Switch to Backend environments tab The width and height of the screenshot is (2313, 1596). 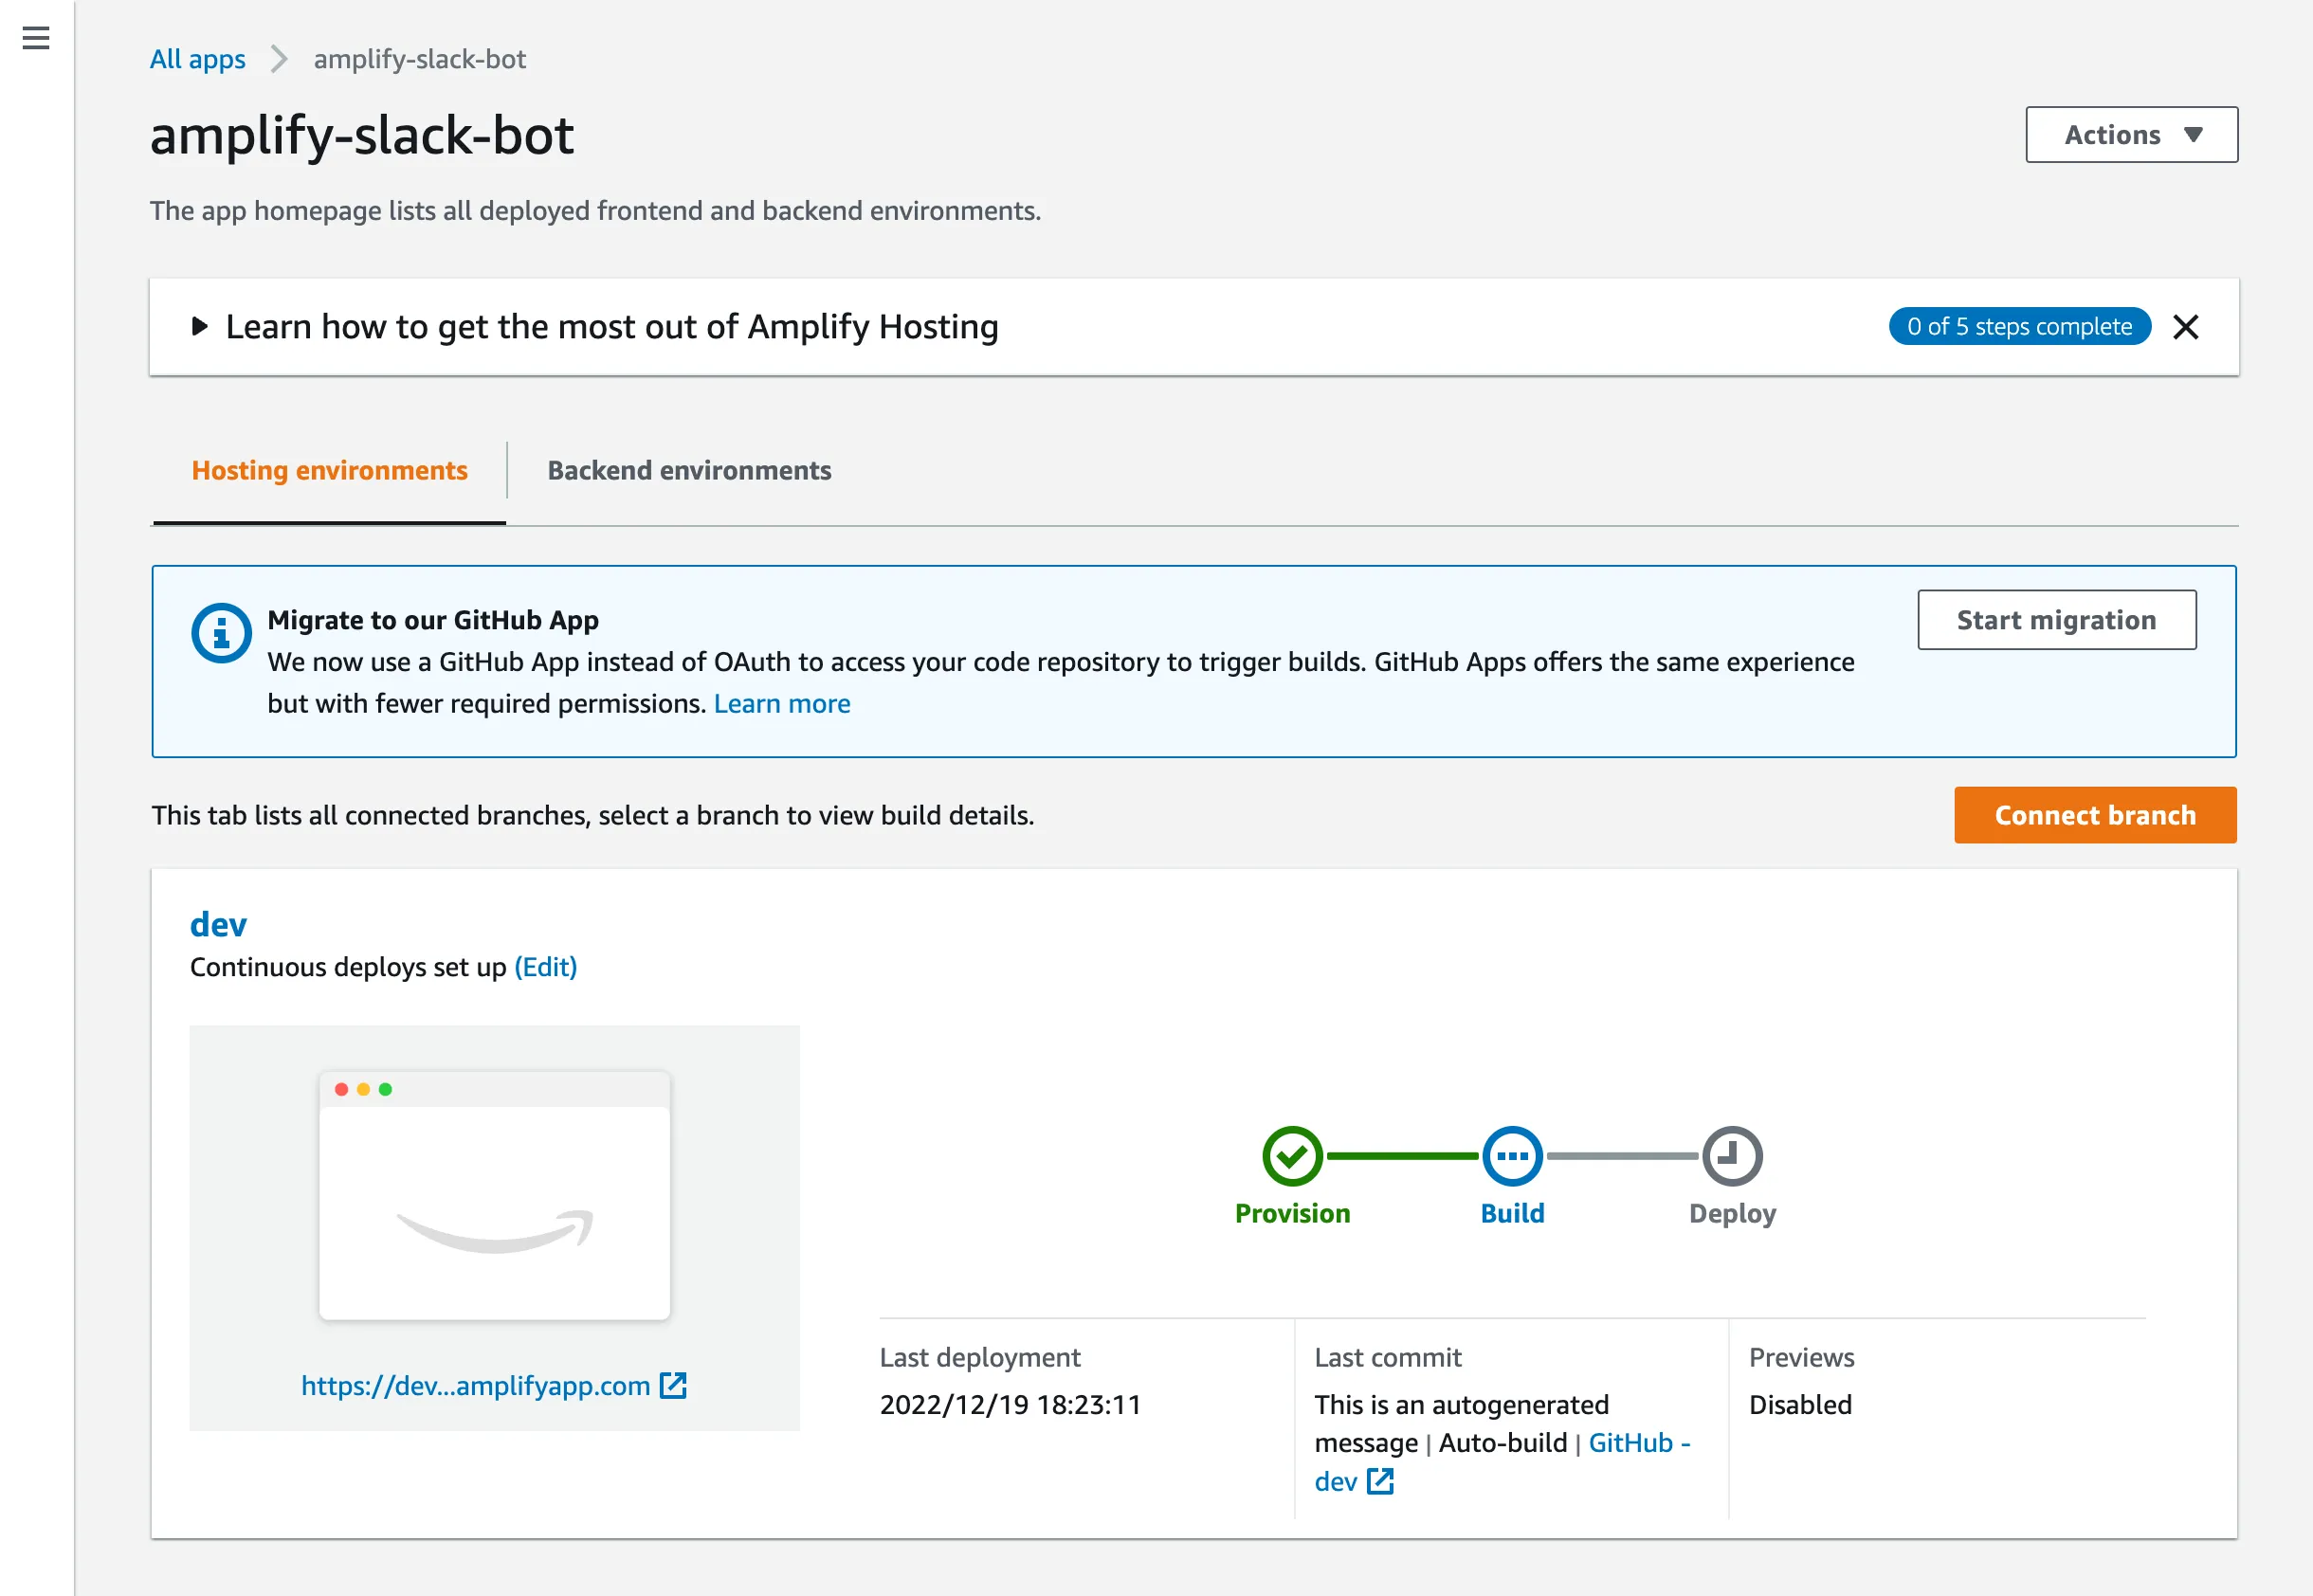point(689,470)
